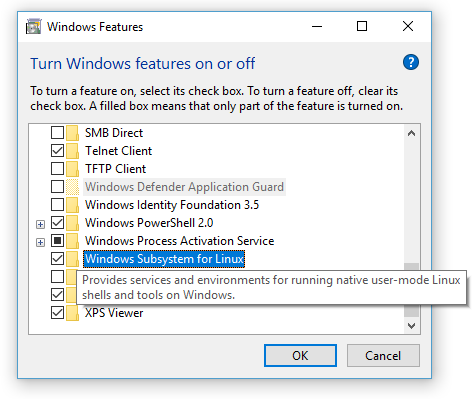Click the Windows Process Activation Service folder icon
The width and height of the screenshot is (476, 399).
(72, 241)
